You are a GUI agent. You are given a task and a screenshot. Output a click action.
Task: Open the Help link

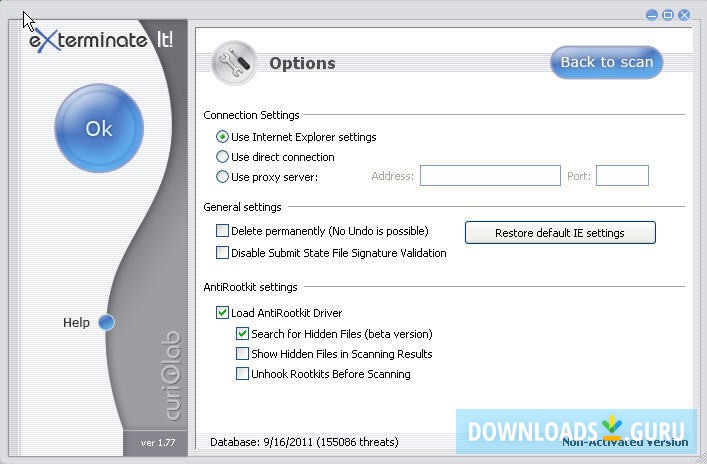click(76, 322)
